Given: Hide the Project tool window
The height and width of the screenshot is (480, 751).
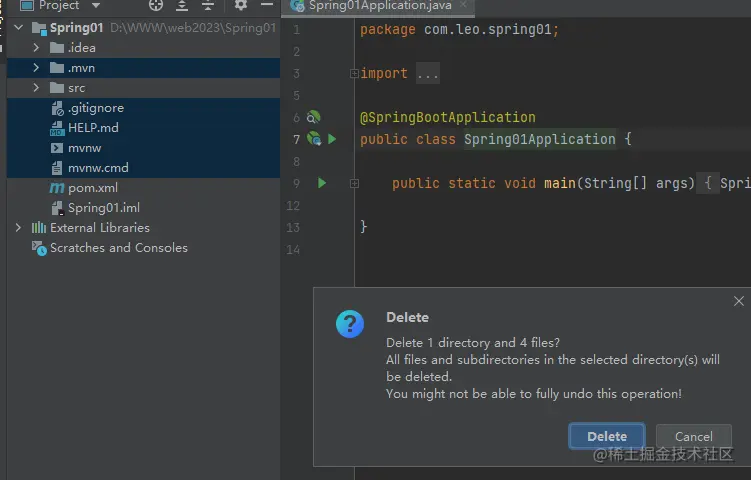Looking at the screenshot, I should click(x=267, y=5).
